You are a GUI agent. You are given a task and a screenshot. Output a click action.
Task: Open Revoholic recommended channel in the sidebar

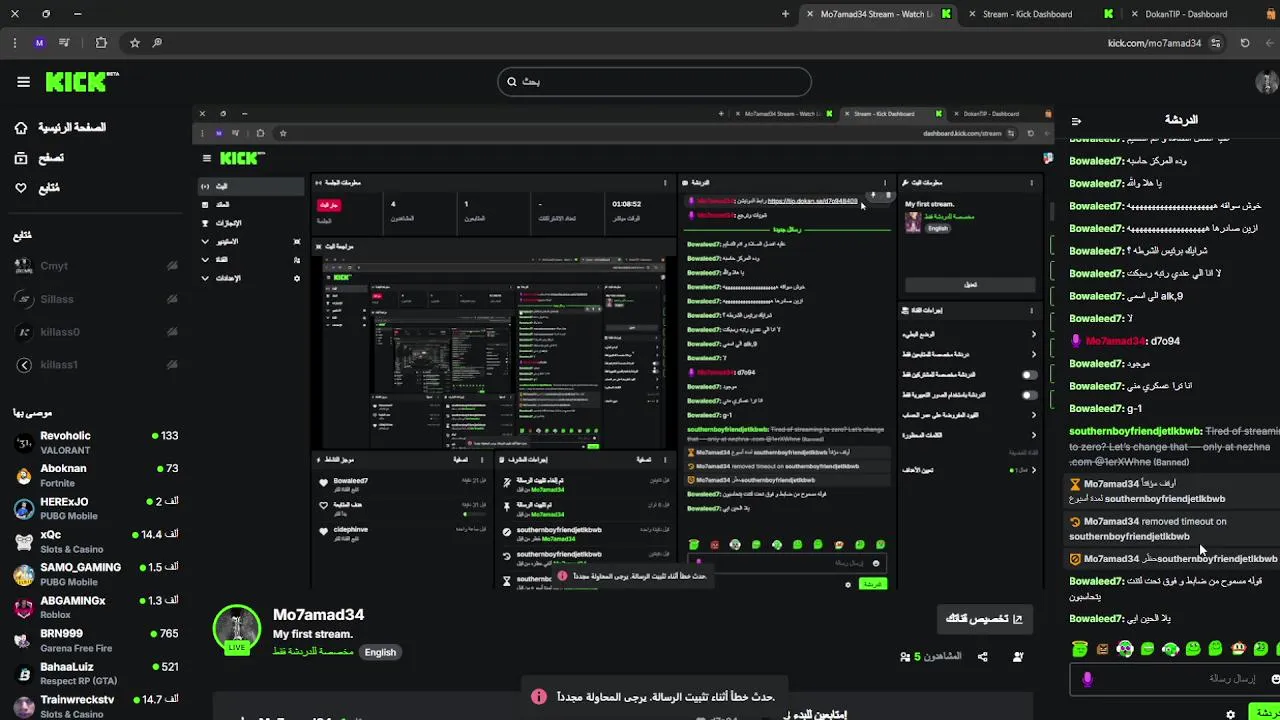96,443
